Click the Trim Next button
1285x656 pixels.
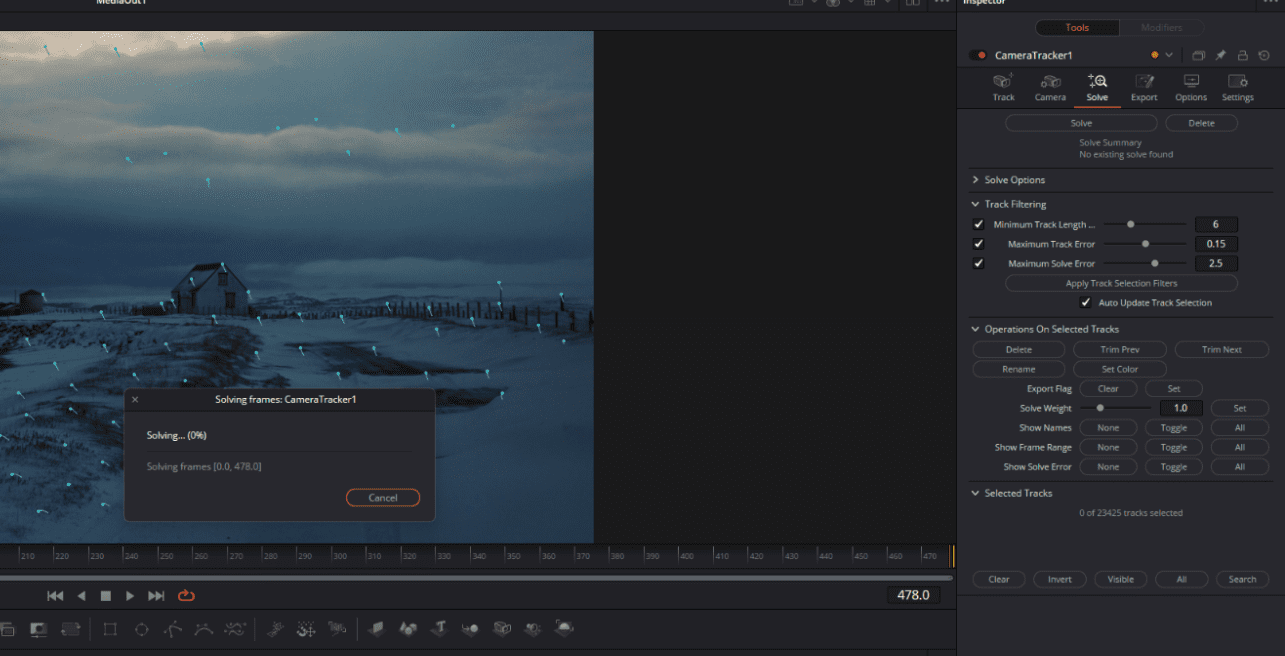click(x=1222, y=350)
